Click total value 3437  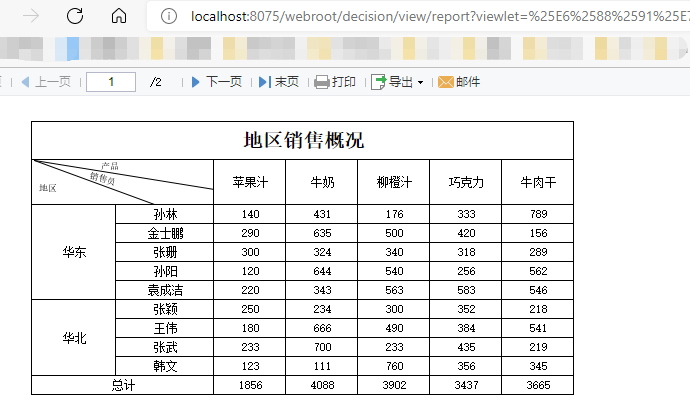pyautogui.click(x=466, y=385)
